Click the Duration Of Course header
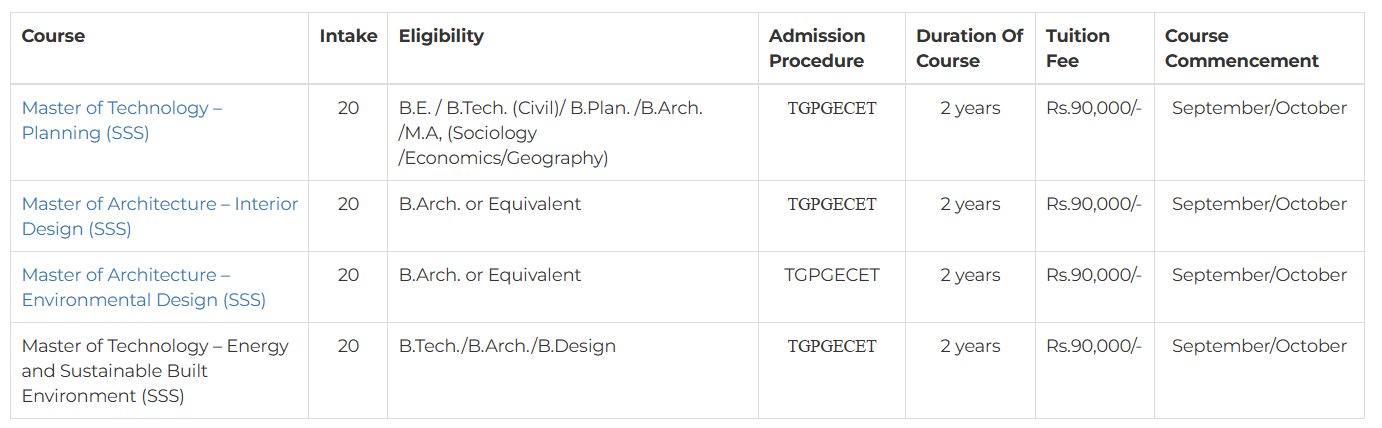 969,48
